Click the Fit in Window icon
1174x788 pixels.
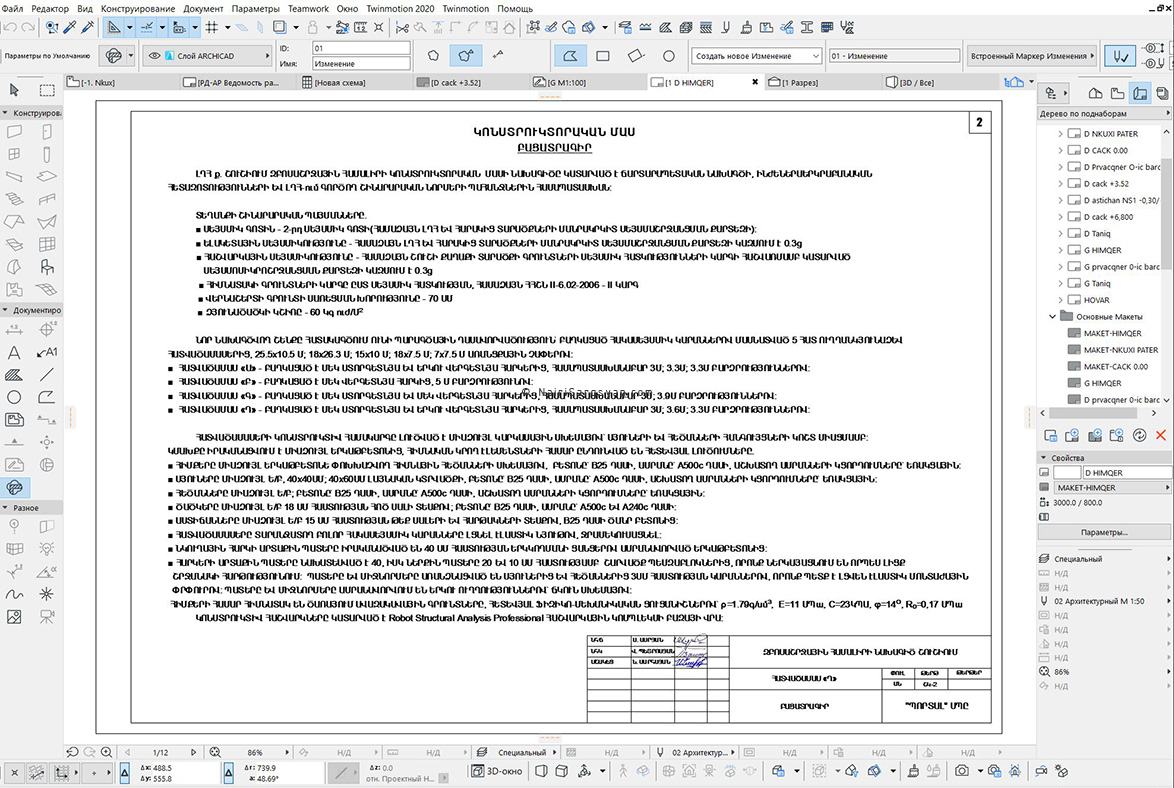[x=215, y=752]
